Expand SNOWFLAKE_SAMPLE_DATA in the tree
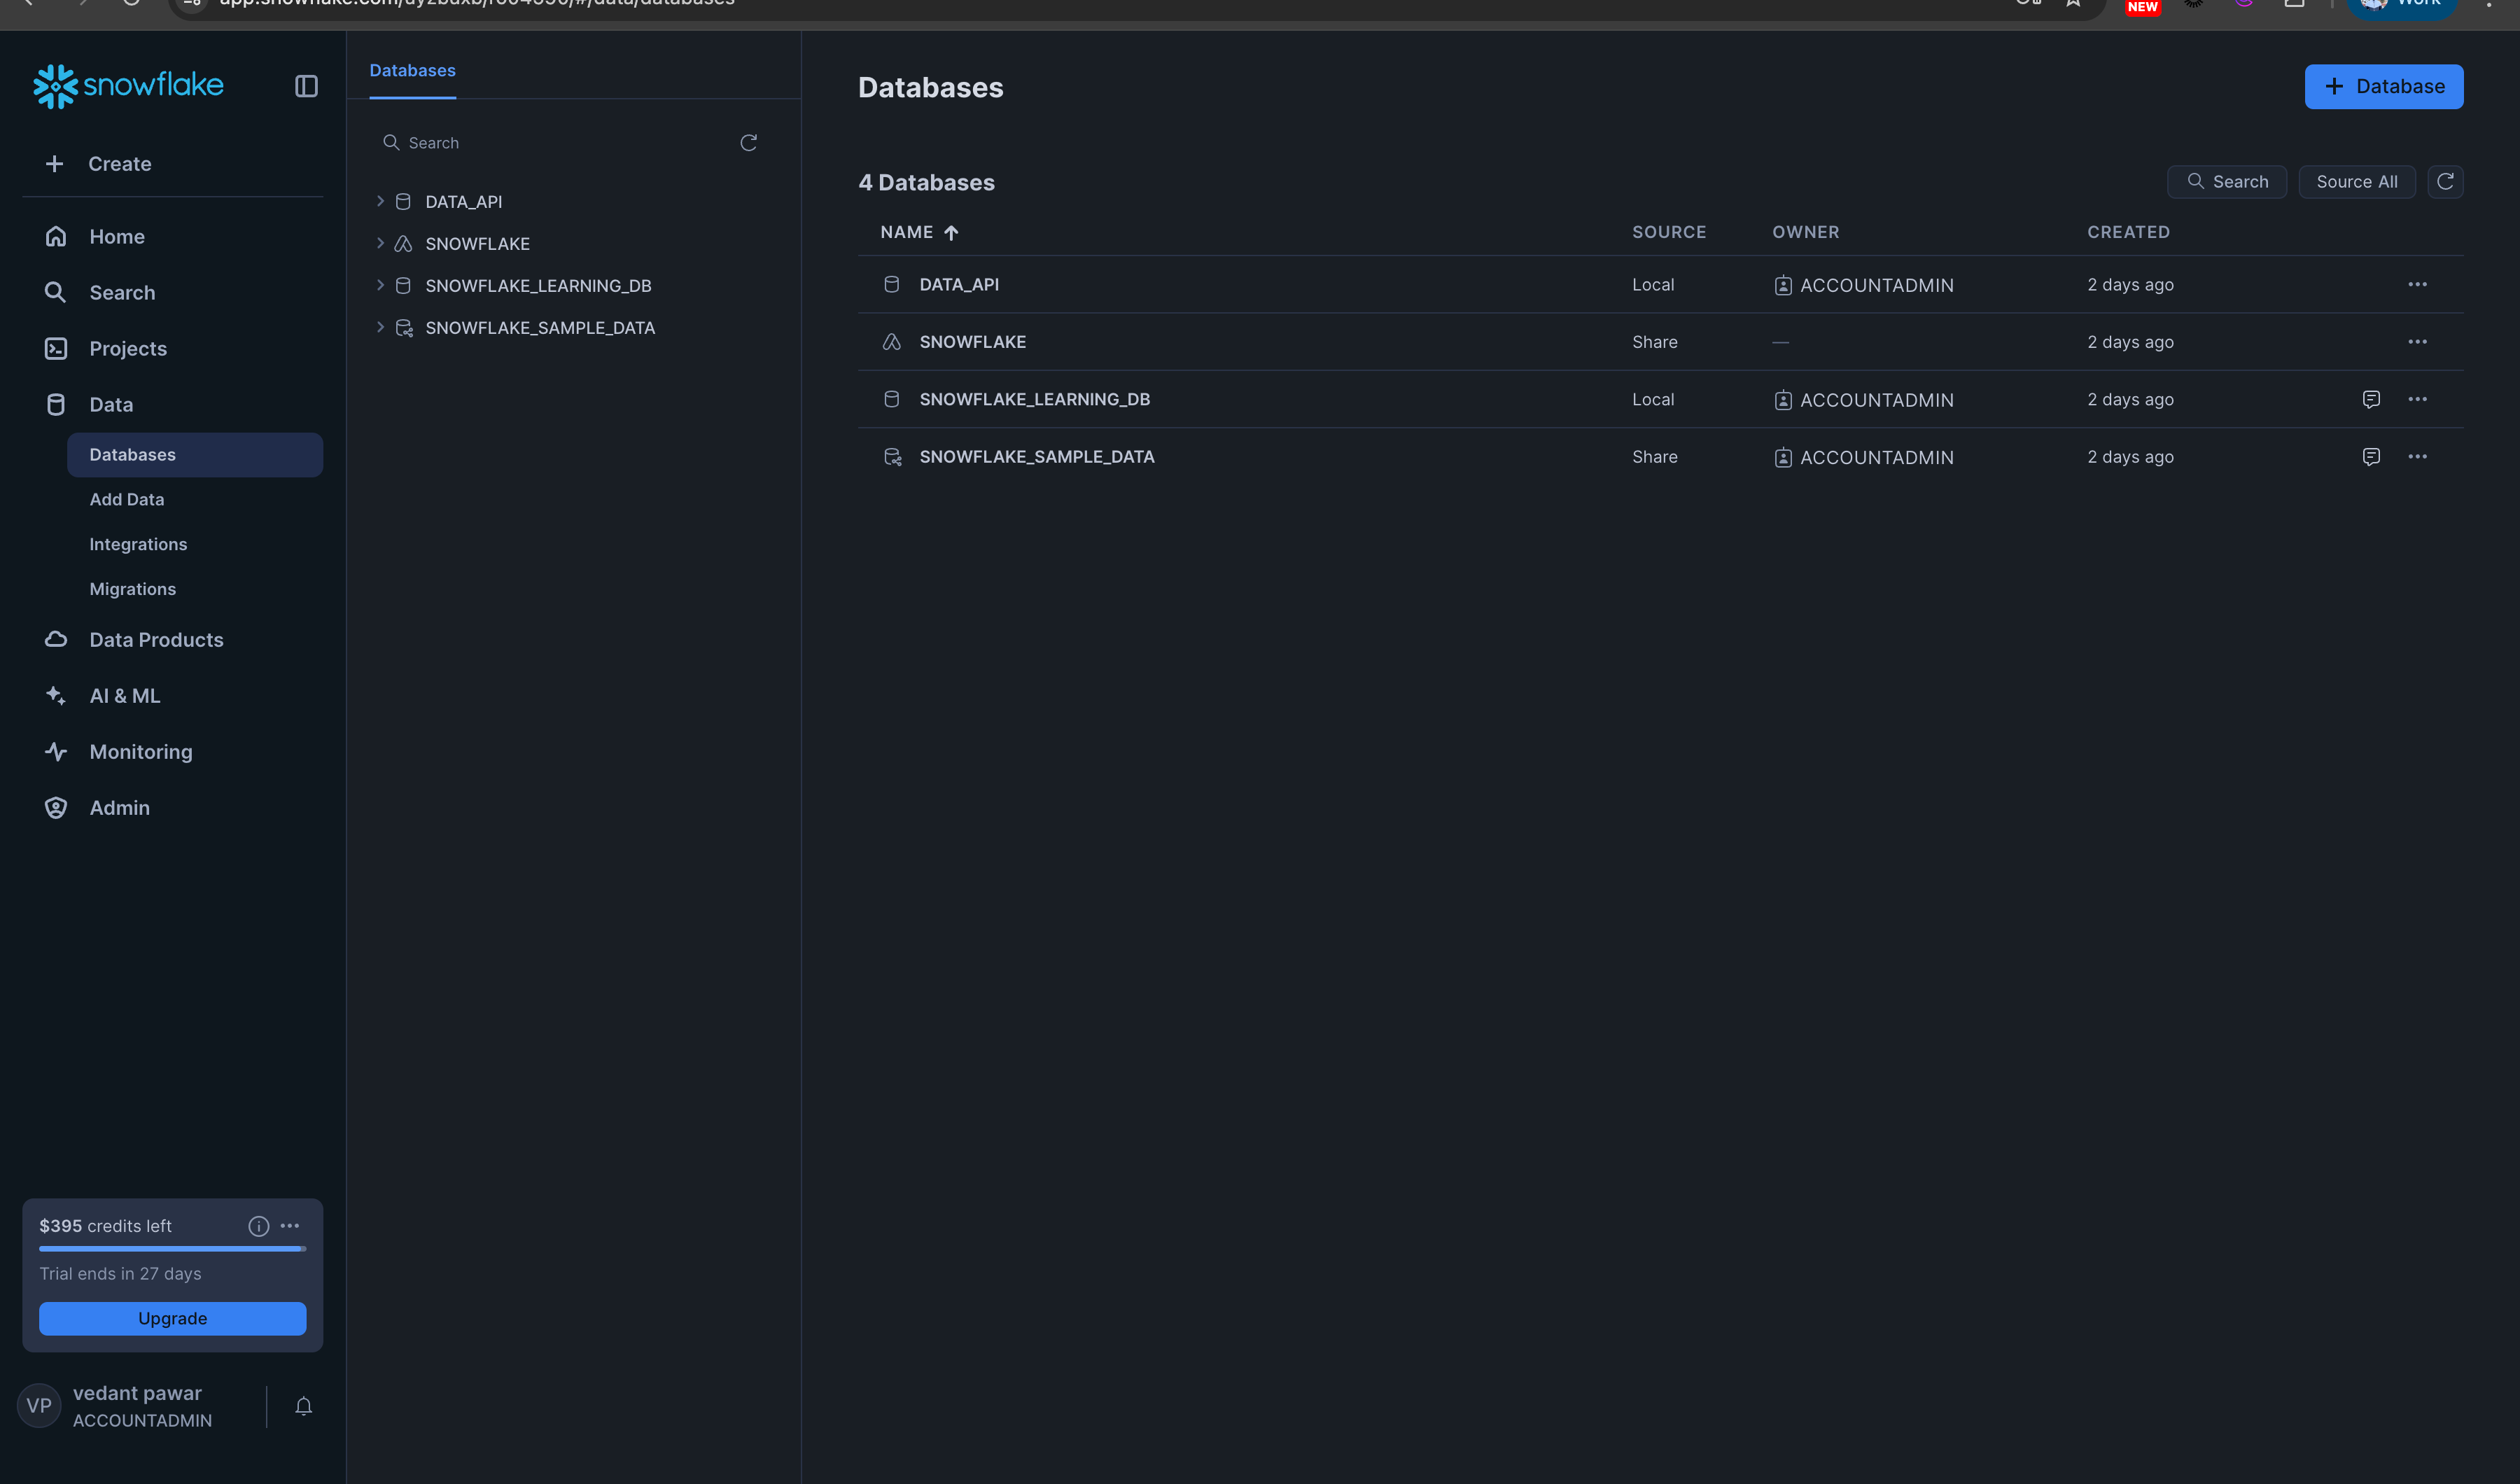Screen dimensions: 2520x1484 coord(380,327)
